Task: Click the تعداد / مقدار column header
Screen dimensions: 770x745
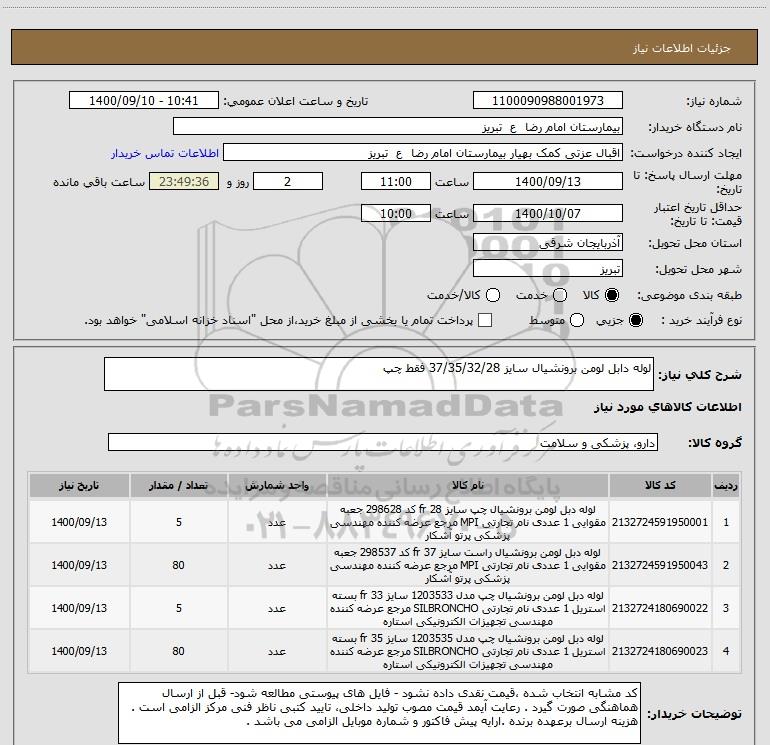Action: tap(178, 486)
